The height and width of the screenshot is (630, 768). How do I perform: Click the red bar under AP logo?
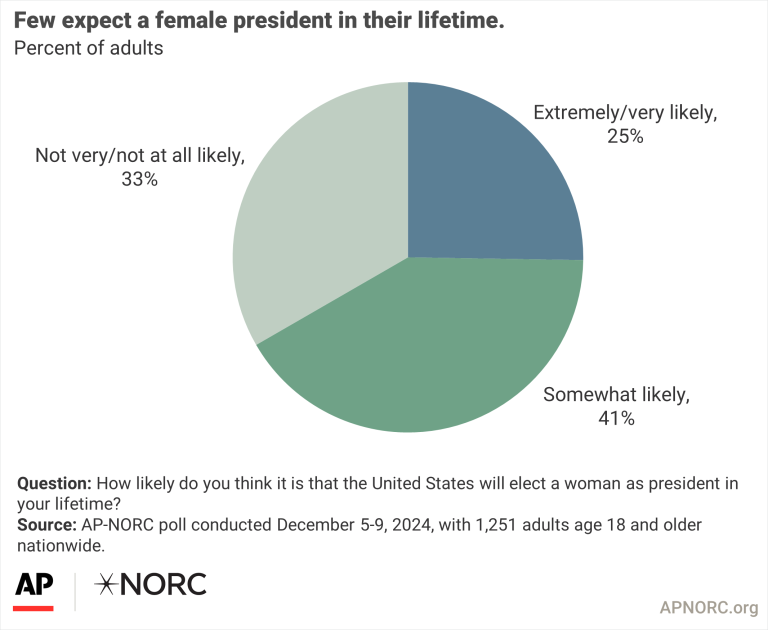tap(33, 608)
